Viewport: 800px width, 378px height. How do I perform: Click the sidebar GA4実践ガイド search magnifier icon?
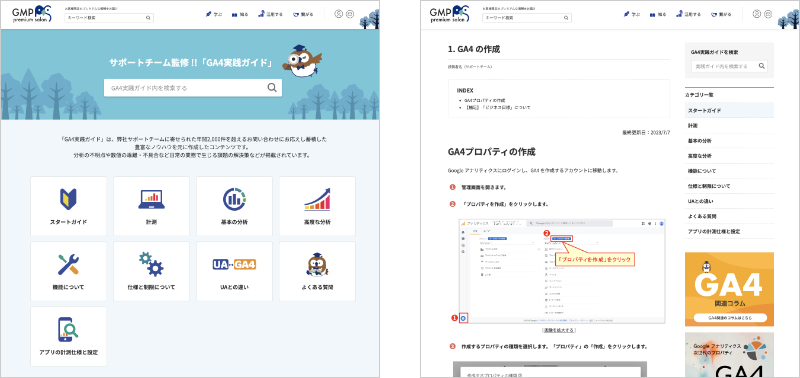(762, 66)
